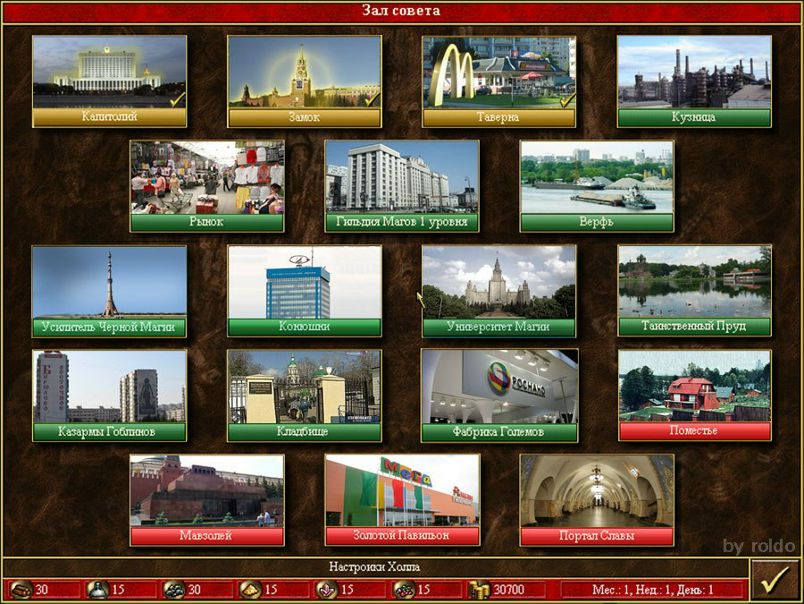Image resolution: width=804 pixels, height=604 pixels.
Task: Click the red Поместье label
Action: pos(693,431)
